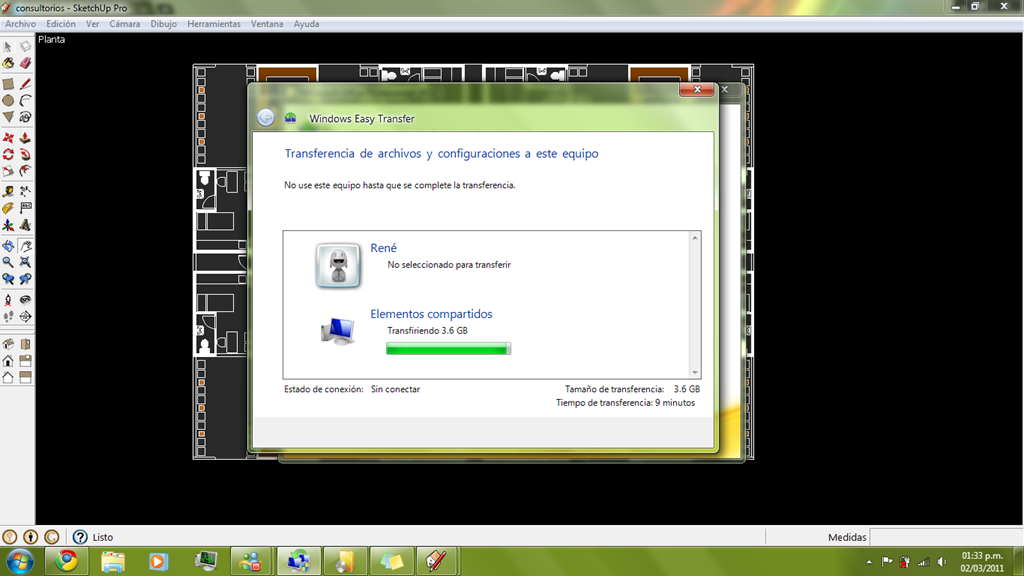
Task: Click the green transfer progress bar
Action: (448, 349)
